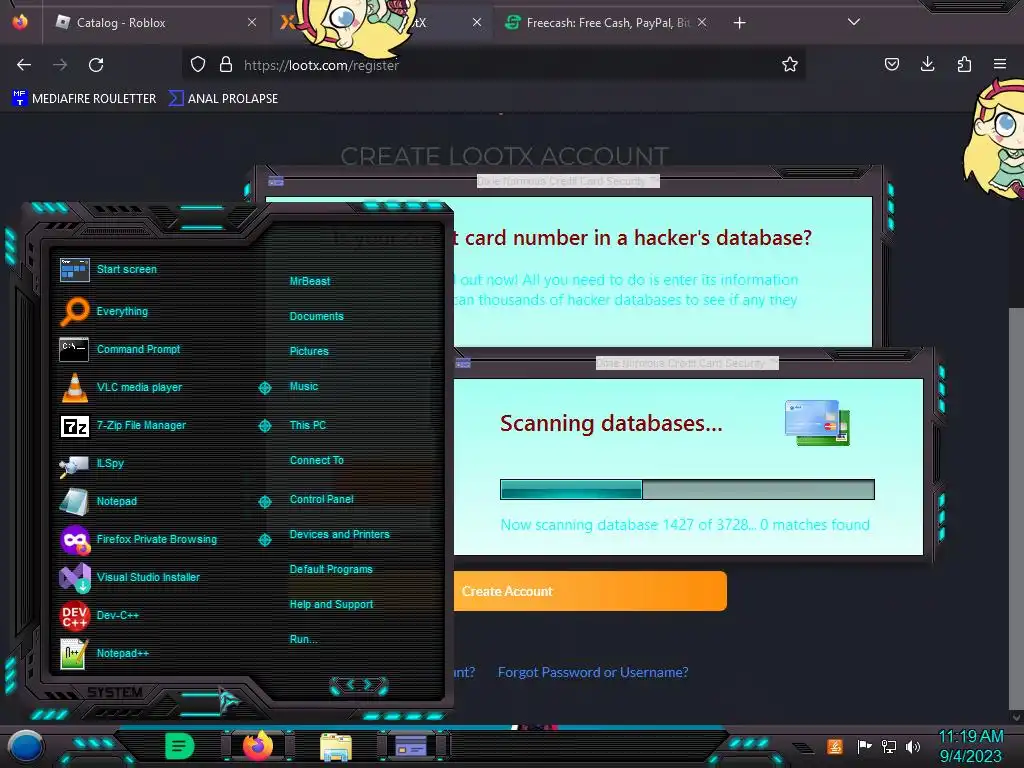The width and height of the screenshot is (1024, 768).
Task: Open Help and Support
Action: pos(331,604)
